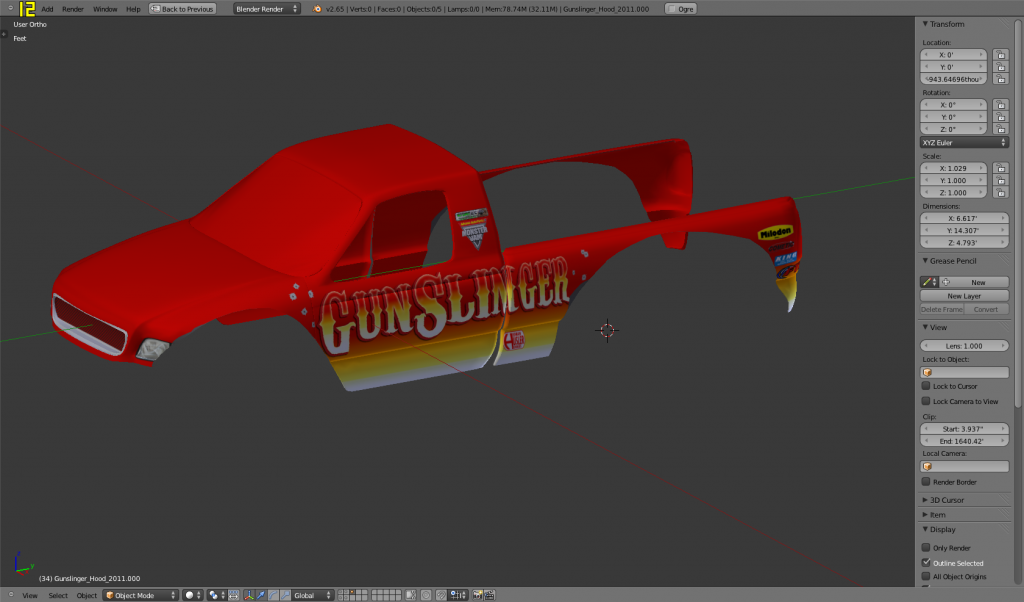This screenshot has width=1024, height=602.
Task: Toggle manipulate center points icon
Action: coord(233,595)
